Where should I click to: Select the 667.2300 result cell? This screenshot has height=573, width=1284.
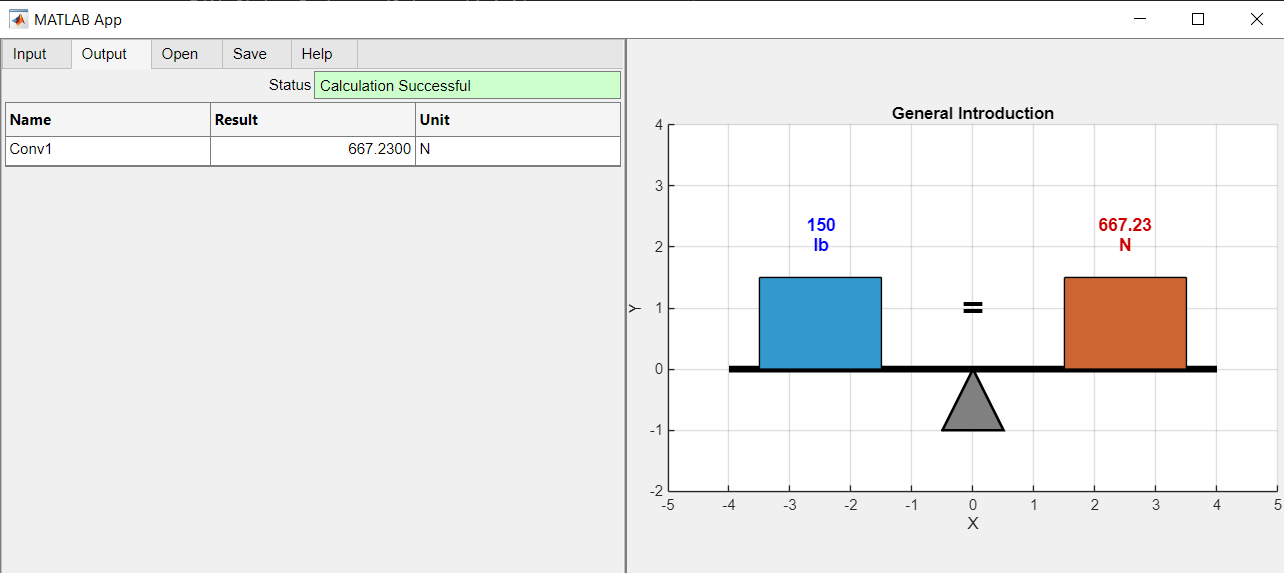click(x=313, y=150)
